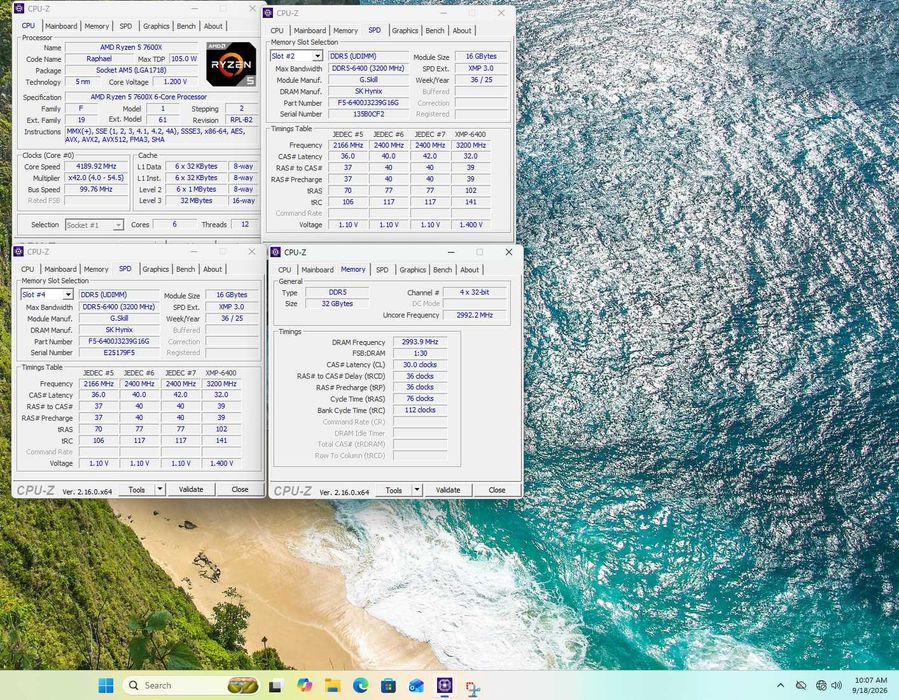Expand Tools arrow in the Slot #4 window

coord(160,489)
